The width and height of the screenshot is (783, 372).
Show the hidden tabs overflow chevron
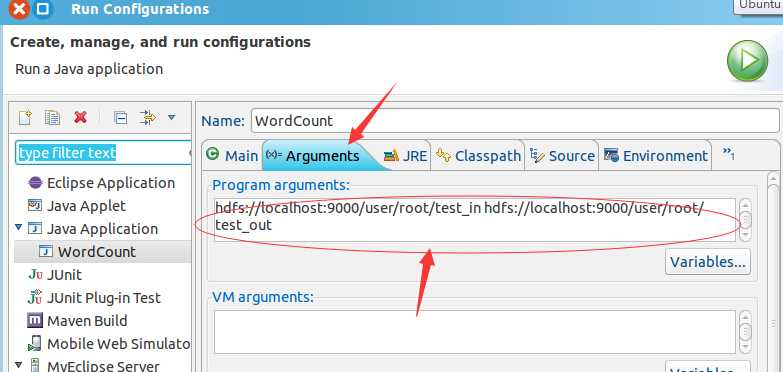[729, 155]
